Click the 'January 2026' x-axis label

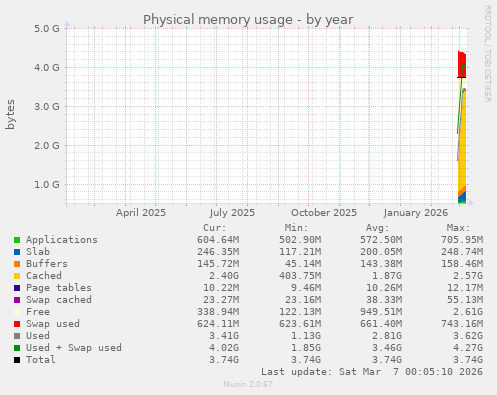click(415, 213)
